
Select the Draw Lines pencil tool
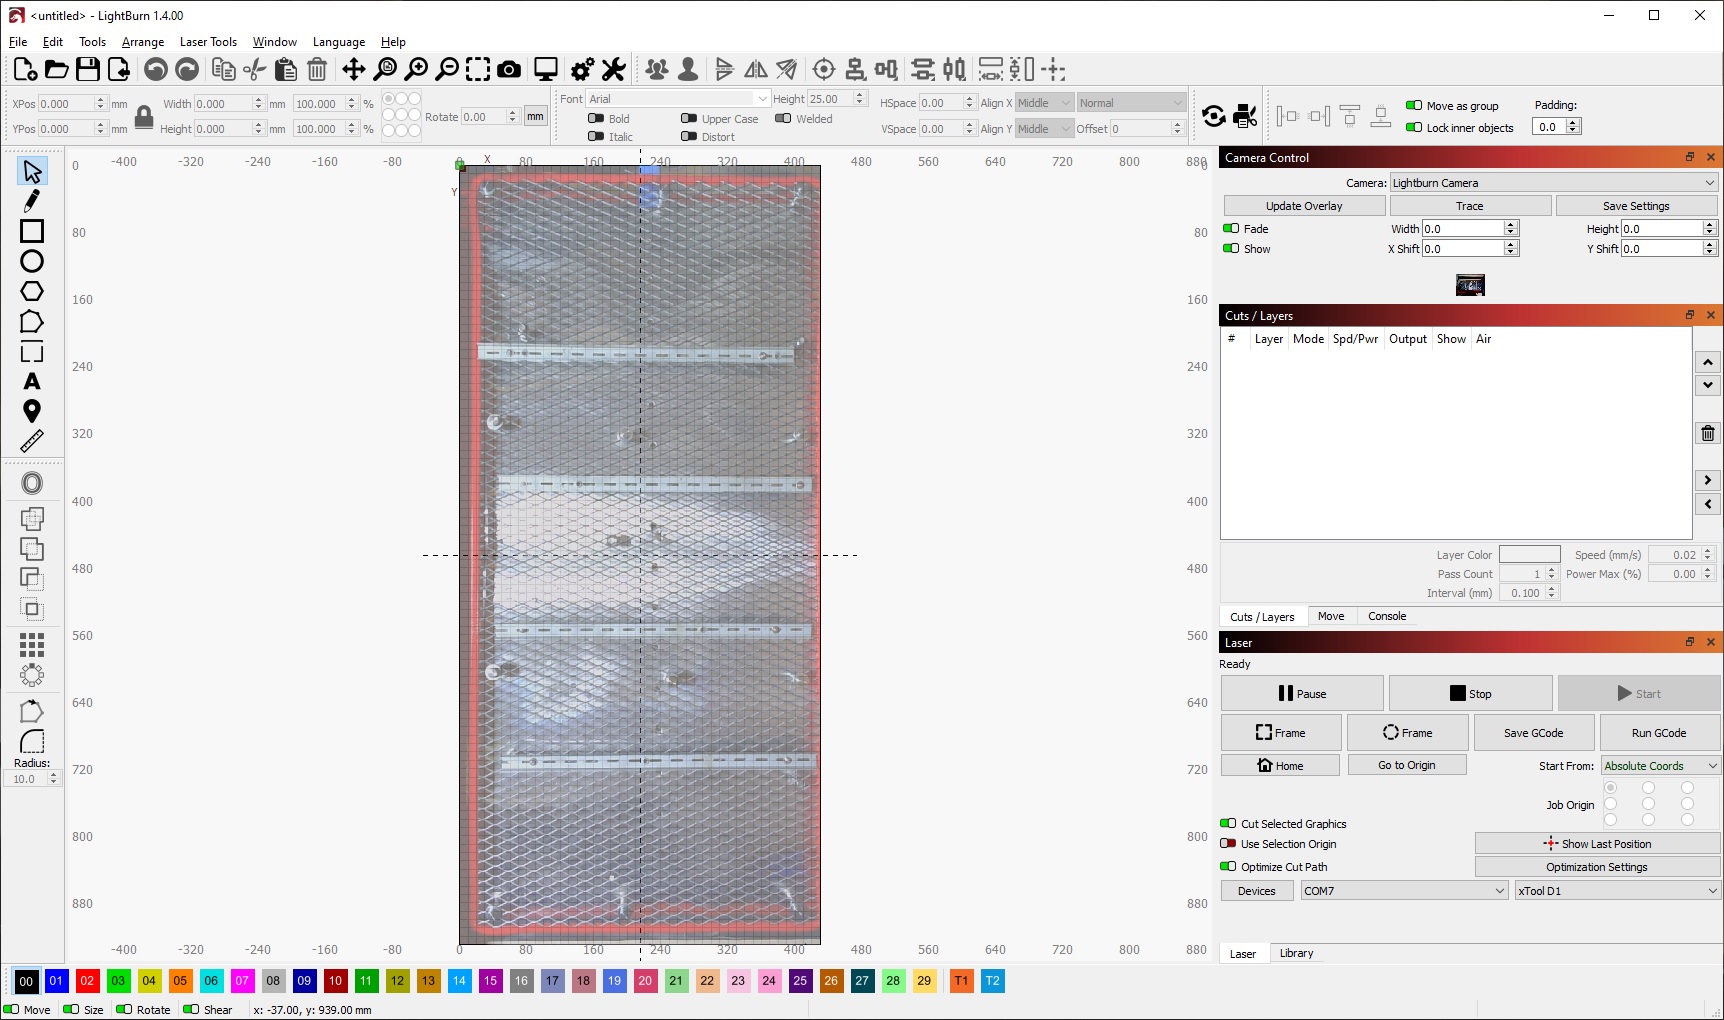click(x=32, y=201)
